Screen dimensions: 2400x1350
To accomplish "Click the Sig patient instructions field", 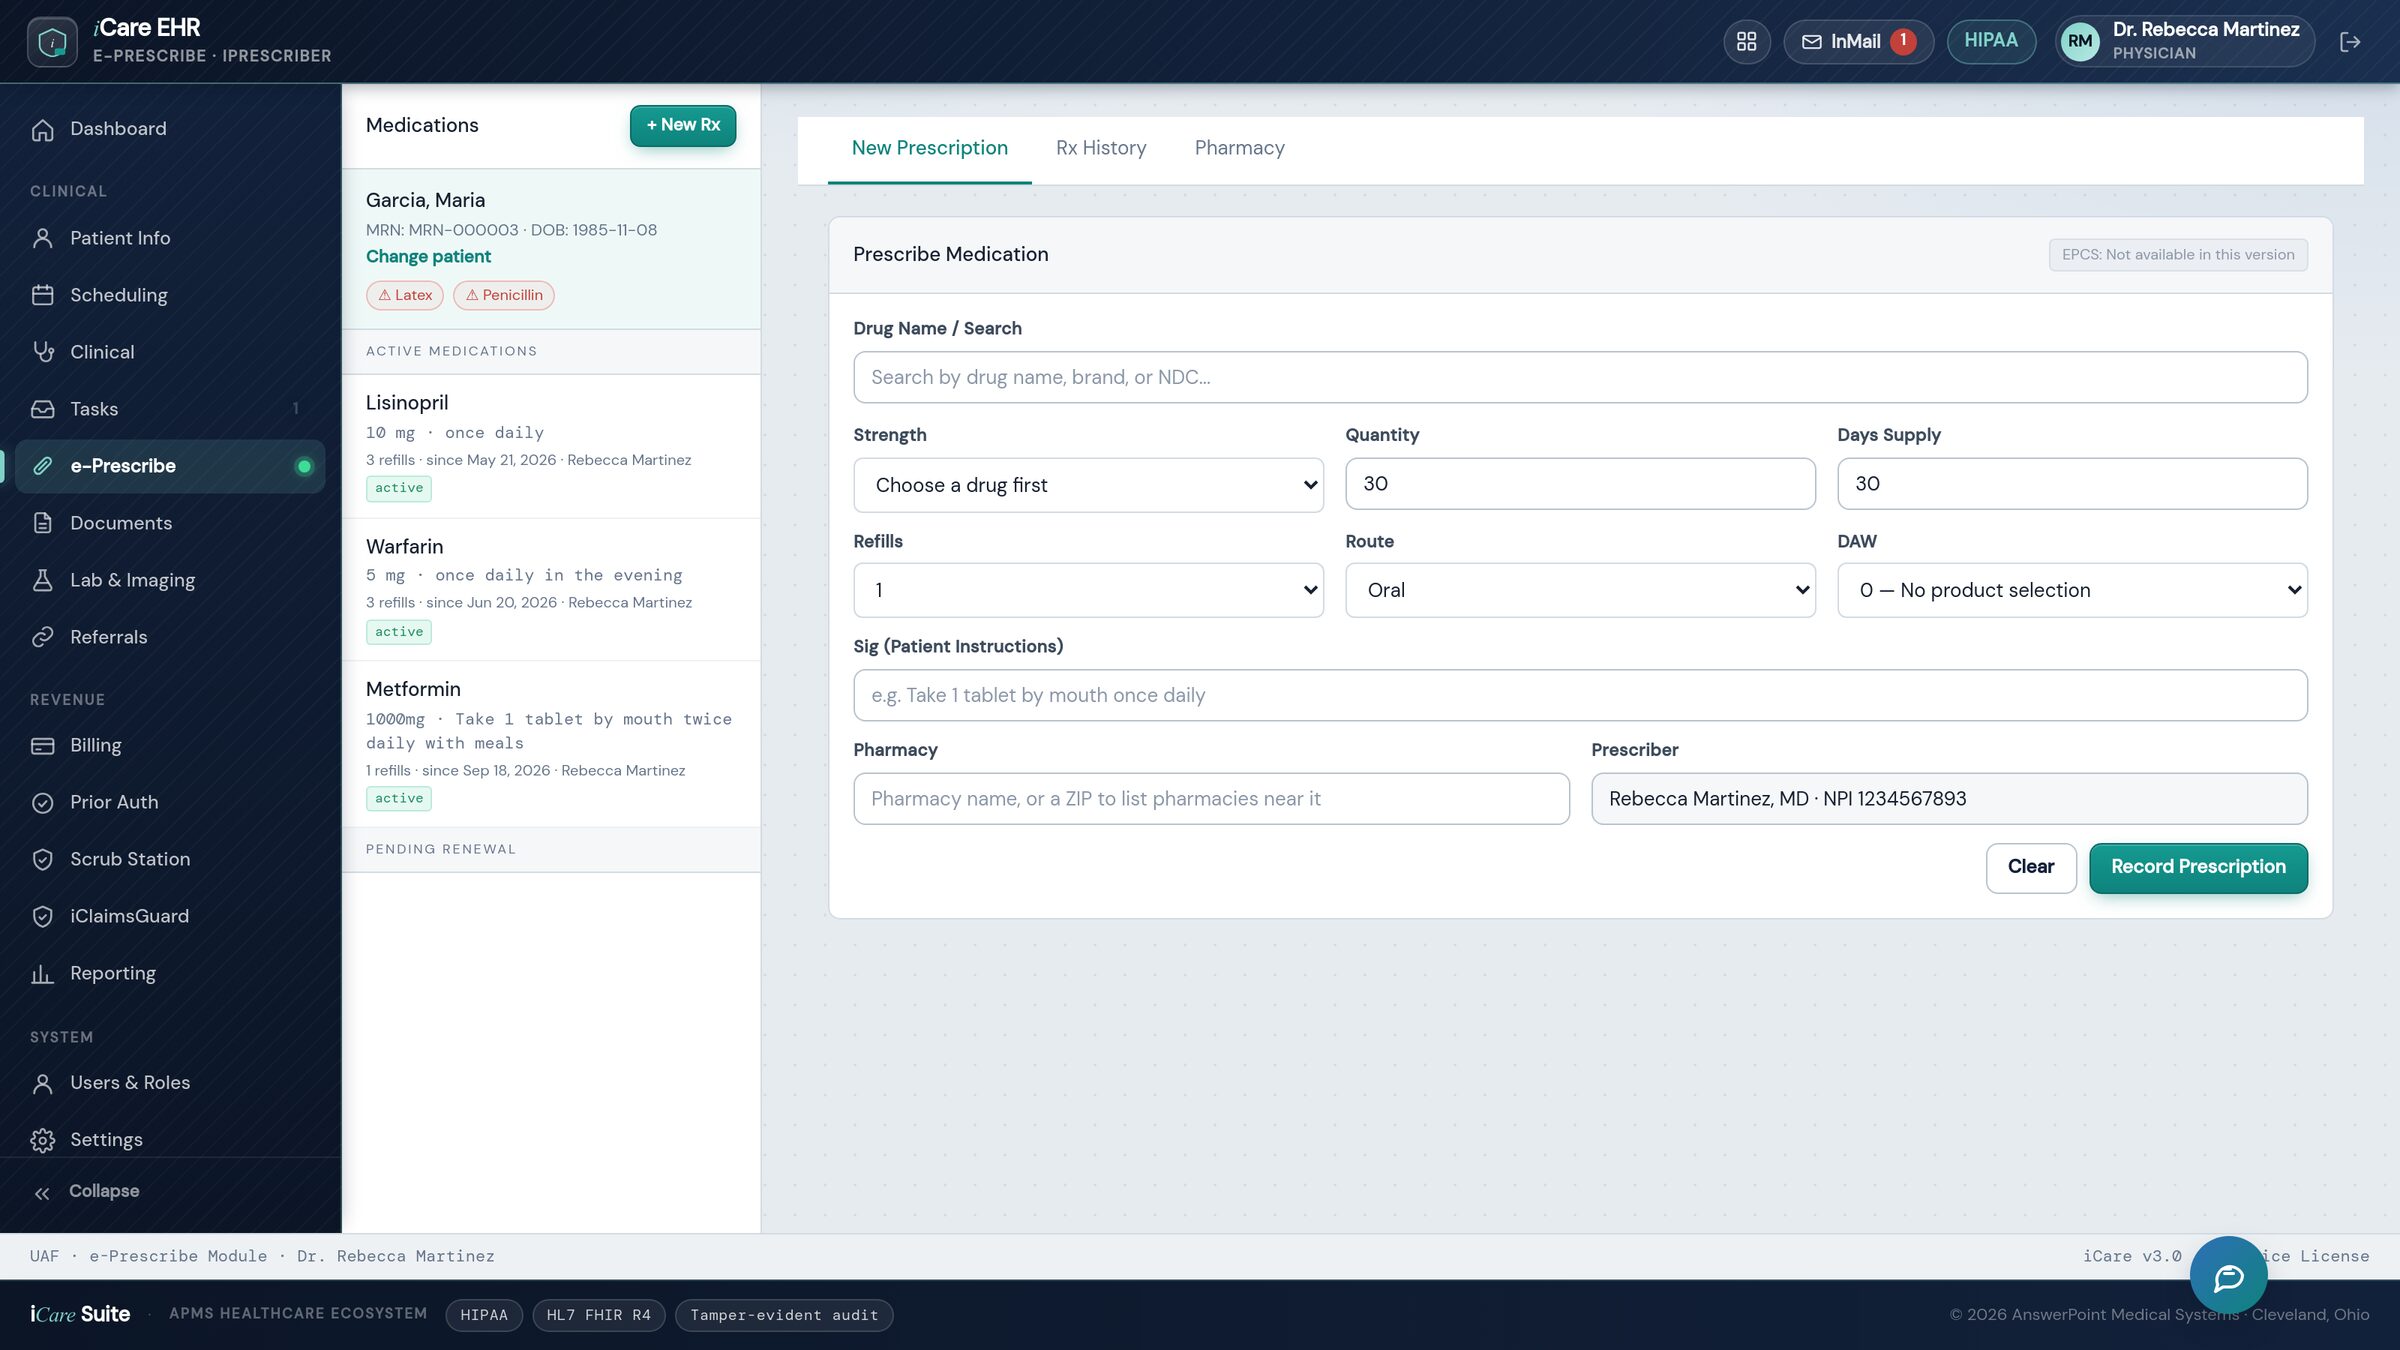I will 1580,695.
